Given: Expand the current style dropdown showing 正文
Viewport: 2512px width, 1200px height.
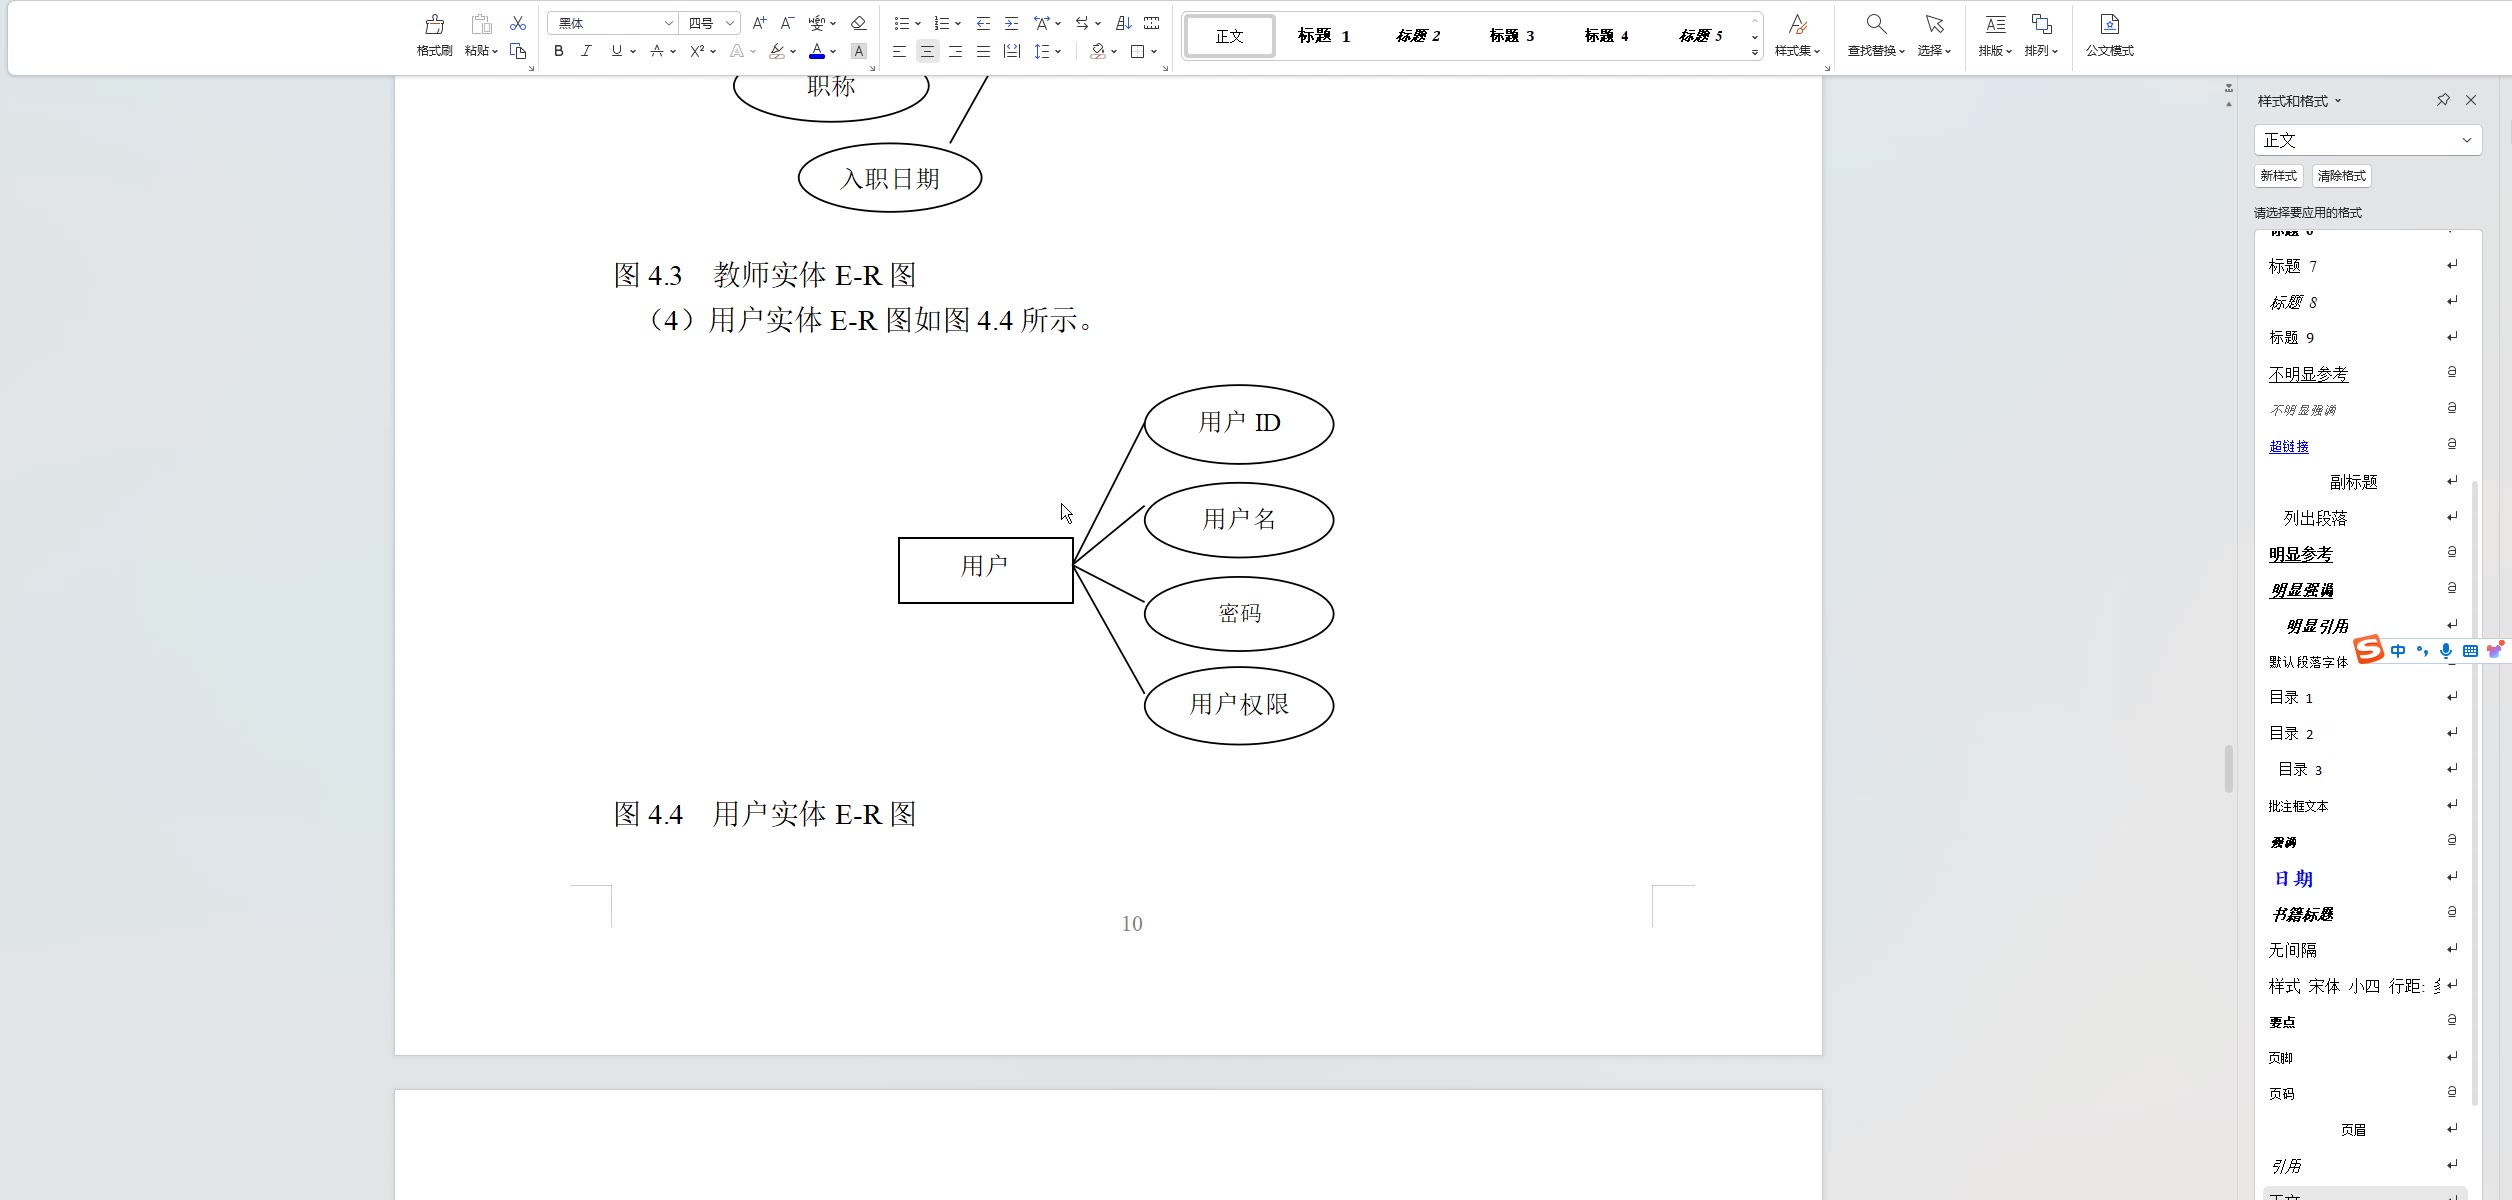Looking at the screenshot, I should point(2466,140).
